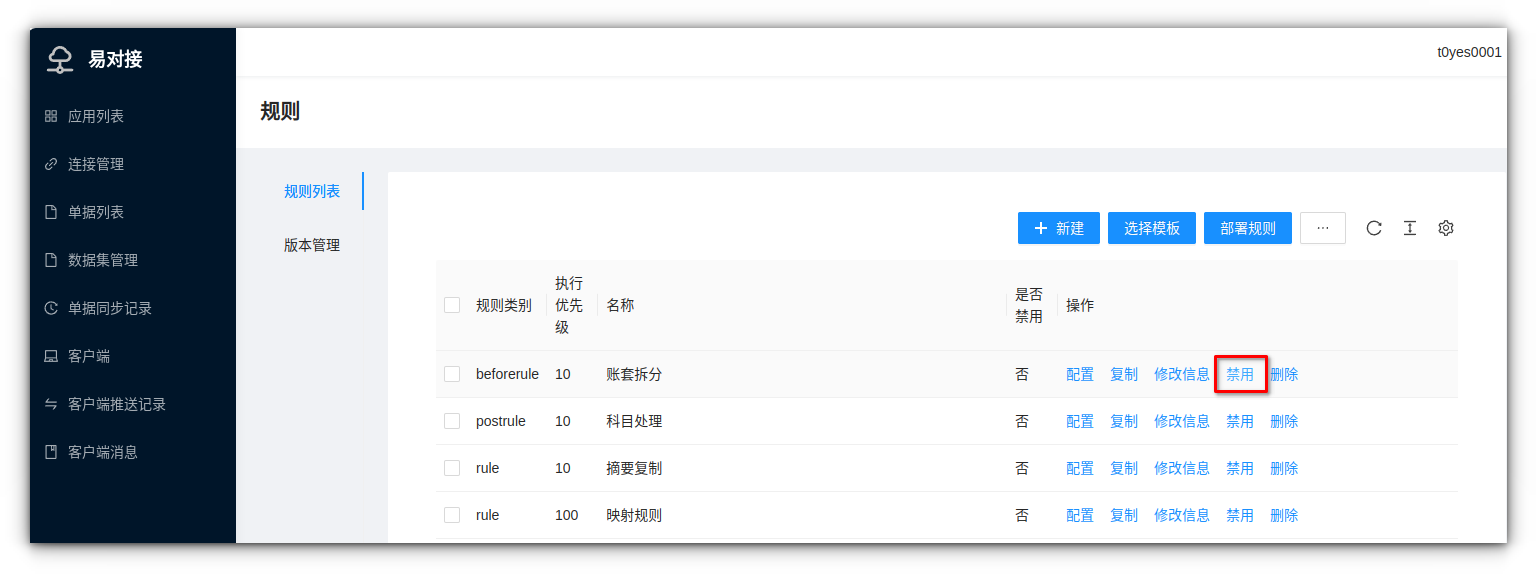Image resolution: width=1537 pixels, height=575 pixels.
Task: Open 客户端推送记录 in the sidebar
Action: [x=116, y=404]
